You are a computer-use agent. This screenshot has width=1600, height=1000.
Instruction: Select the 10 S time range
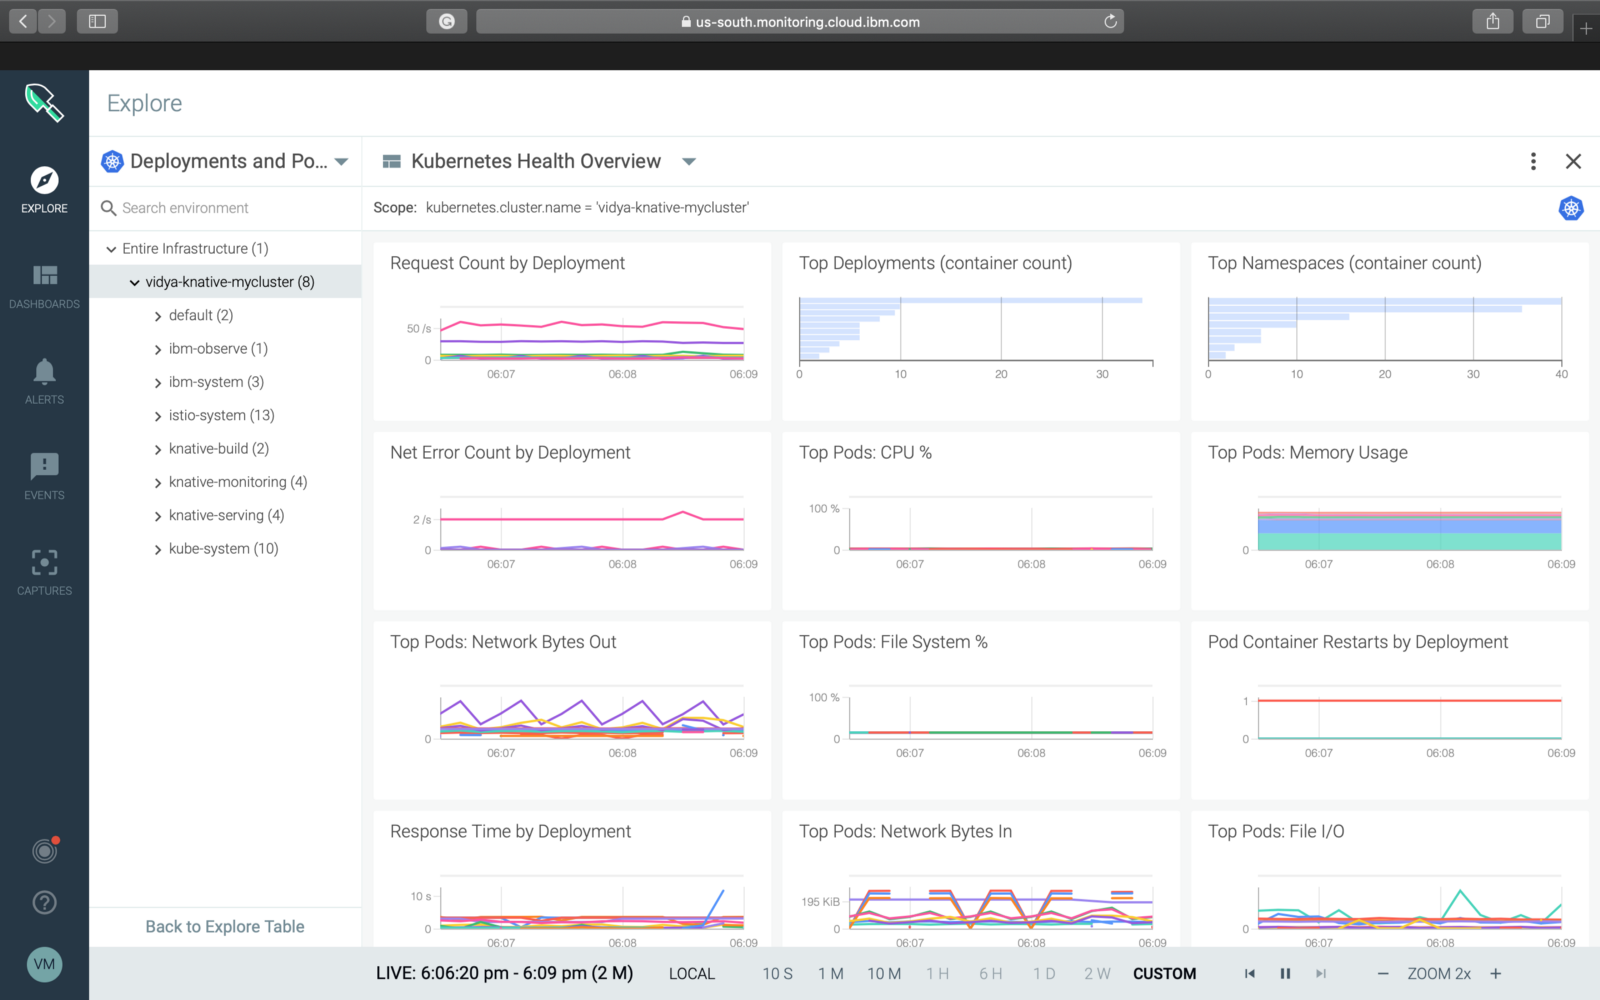[777, 973]
